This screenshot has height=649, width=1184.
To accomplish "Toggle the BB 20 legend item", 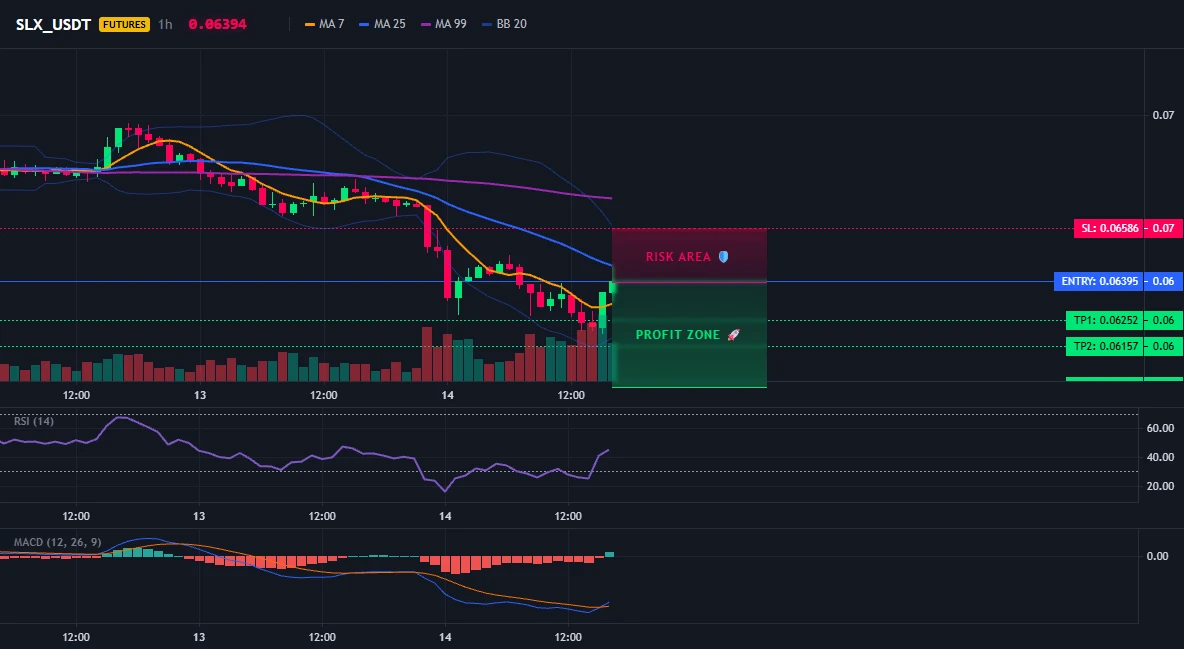I will click(504, 24).
